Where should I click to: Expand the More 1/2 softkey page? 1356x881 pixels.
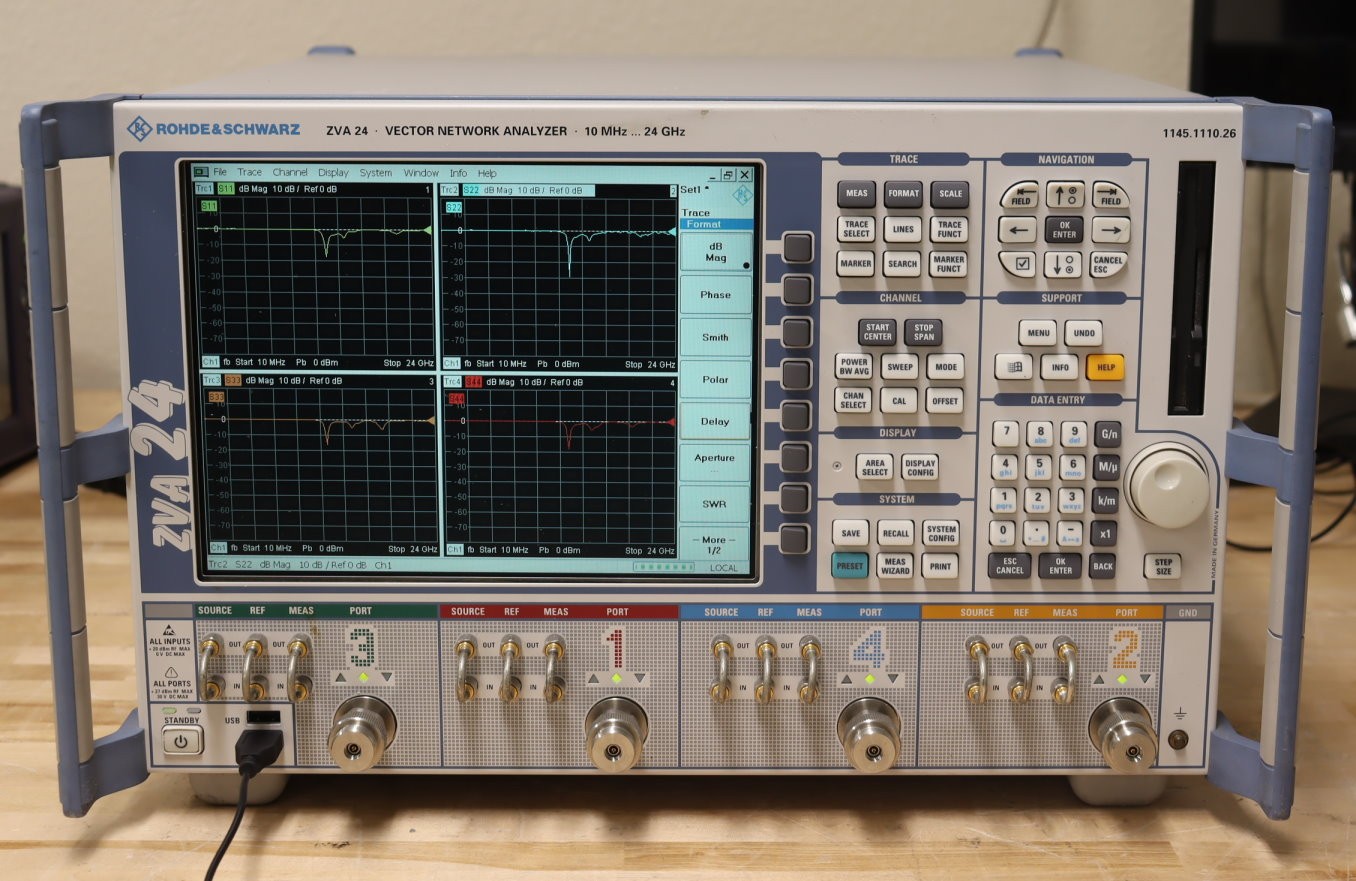(x=715, y=545)
